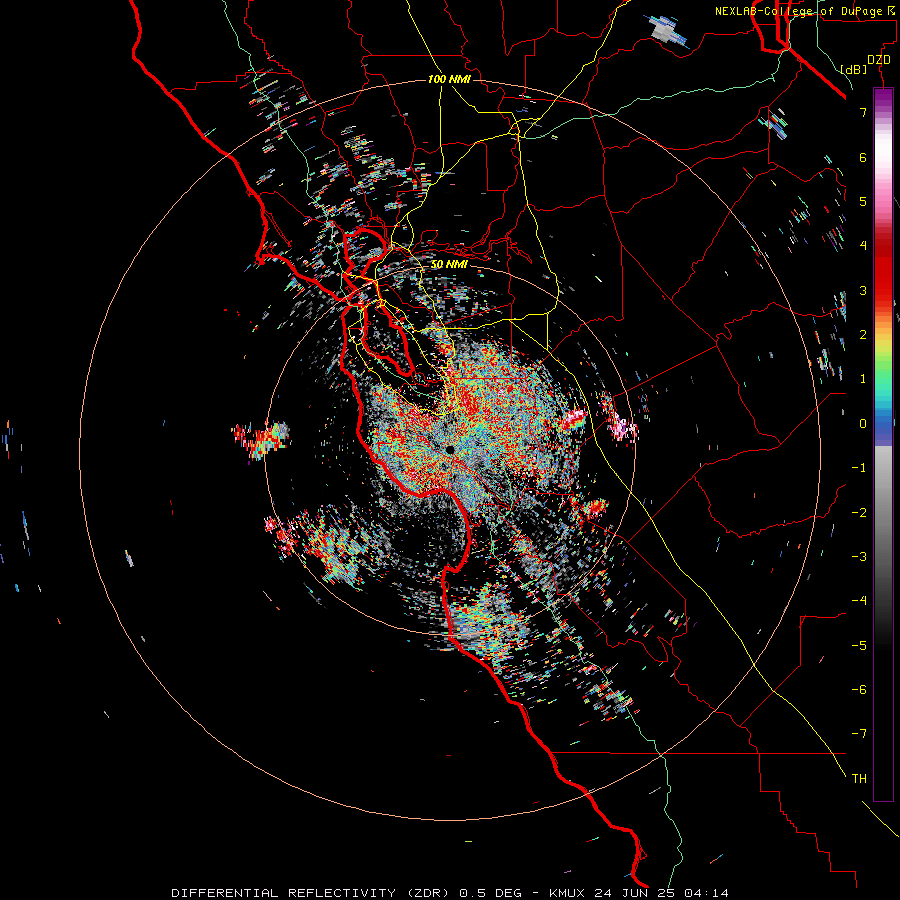
Task: Click the 50 NMI range ring label
Action: click(449, 264)
